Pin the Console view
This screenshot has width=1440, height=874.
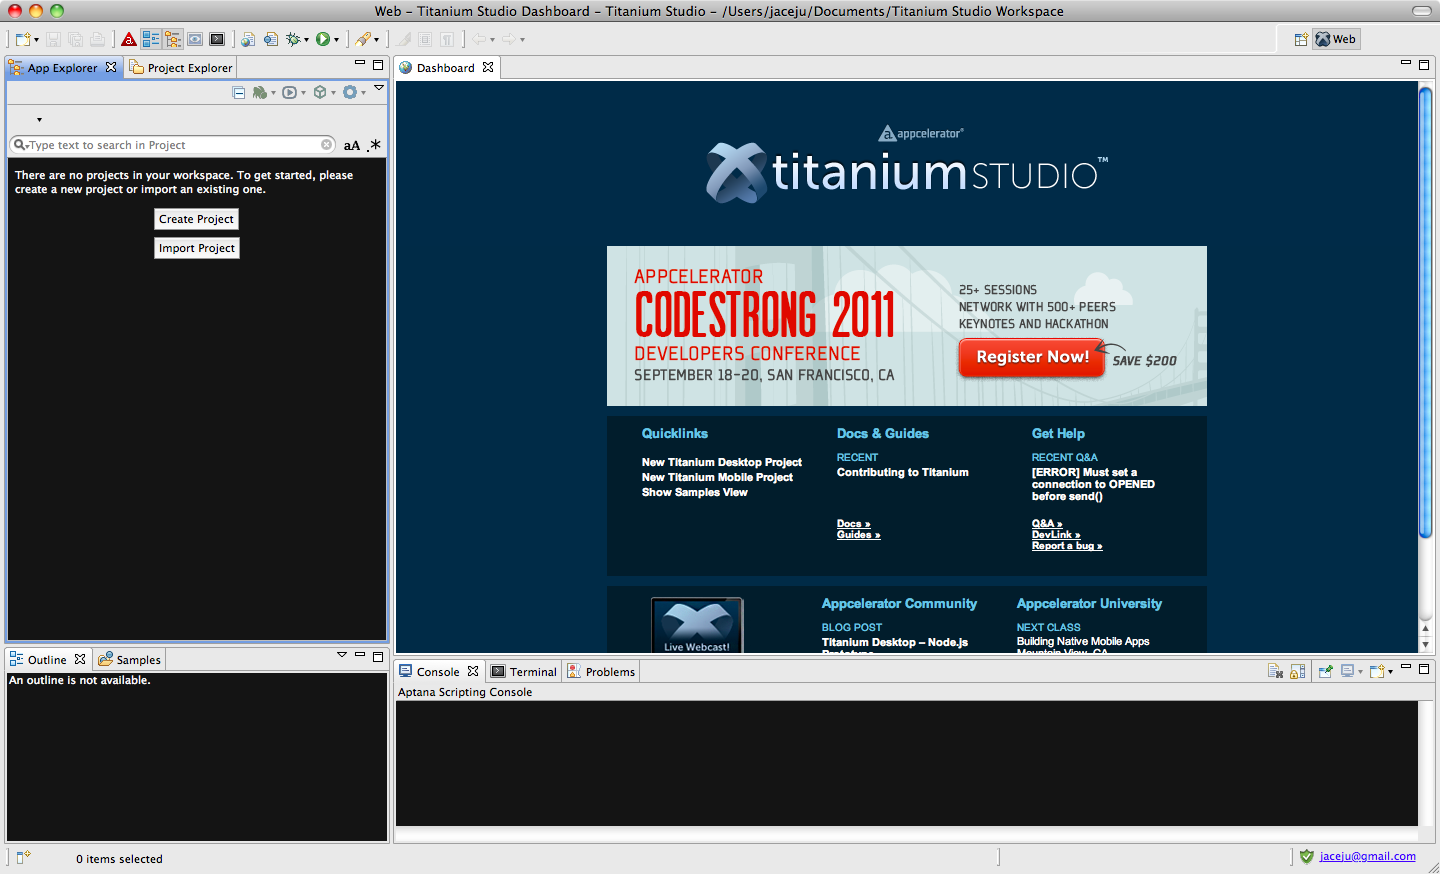[x=1326, y=671]
